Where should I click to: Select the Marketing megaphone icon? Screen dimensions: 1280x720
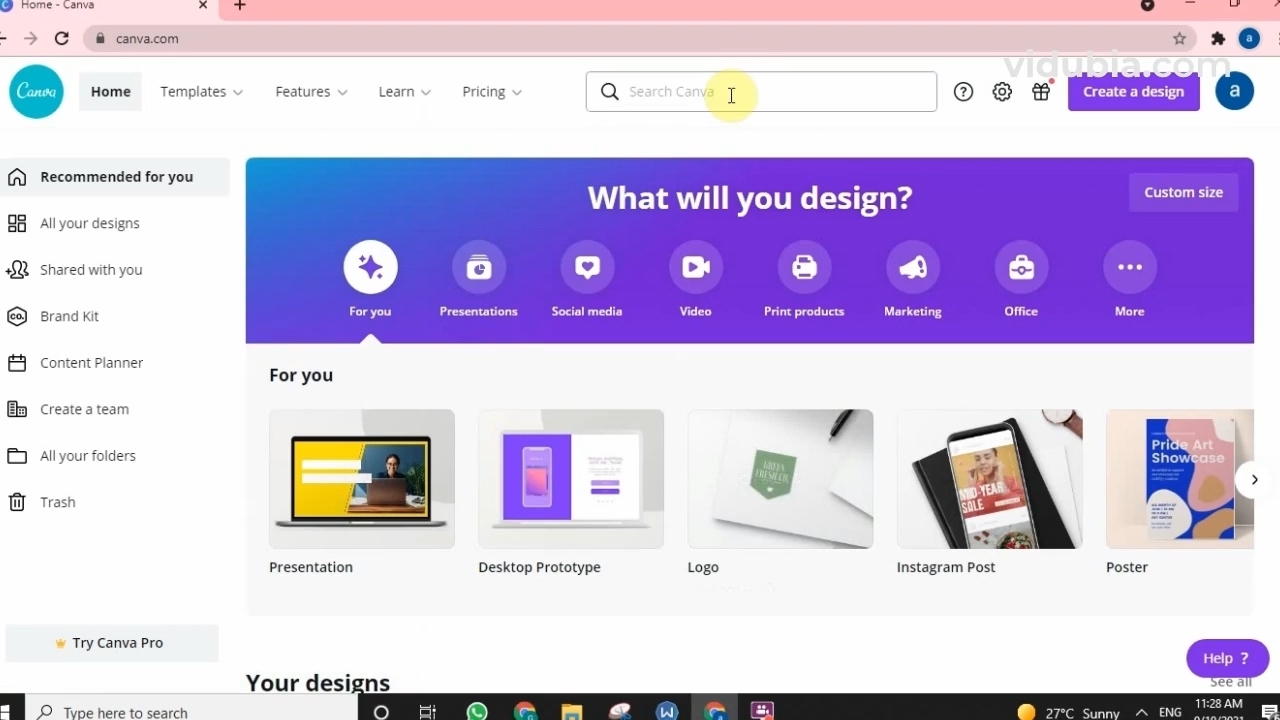(912, 268)
